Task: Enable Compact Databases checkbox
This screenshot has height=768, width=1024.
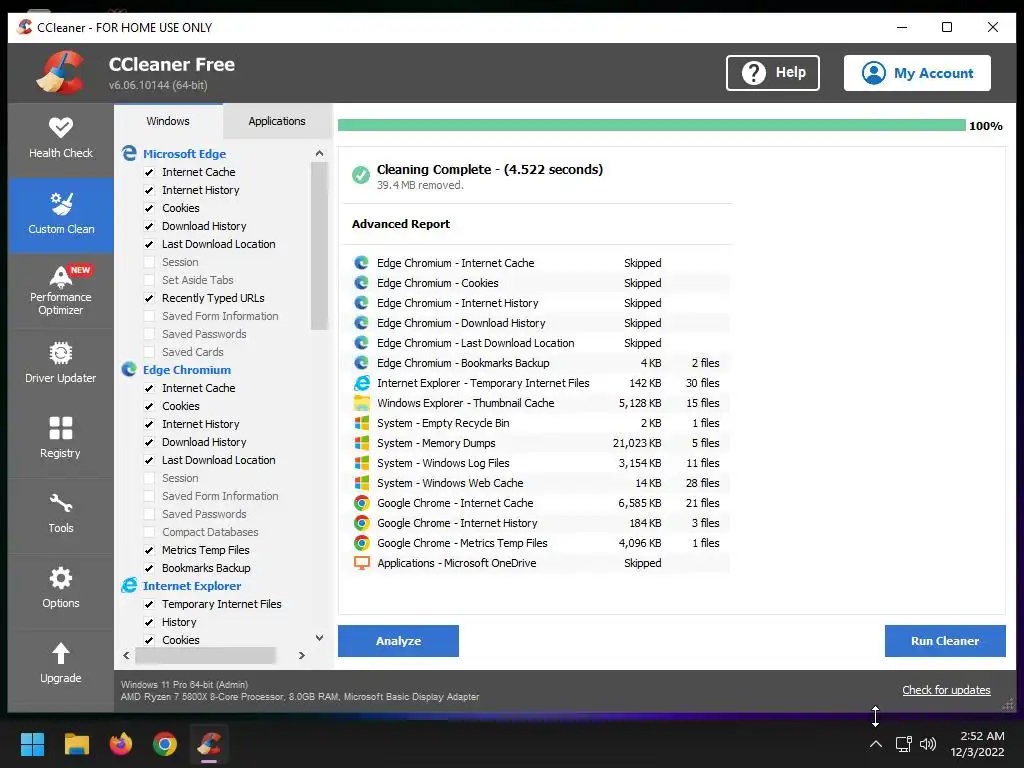Action: point(149,532)
